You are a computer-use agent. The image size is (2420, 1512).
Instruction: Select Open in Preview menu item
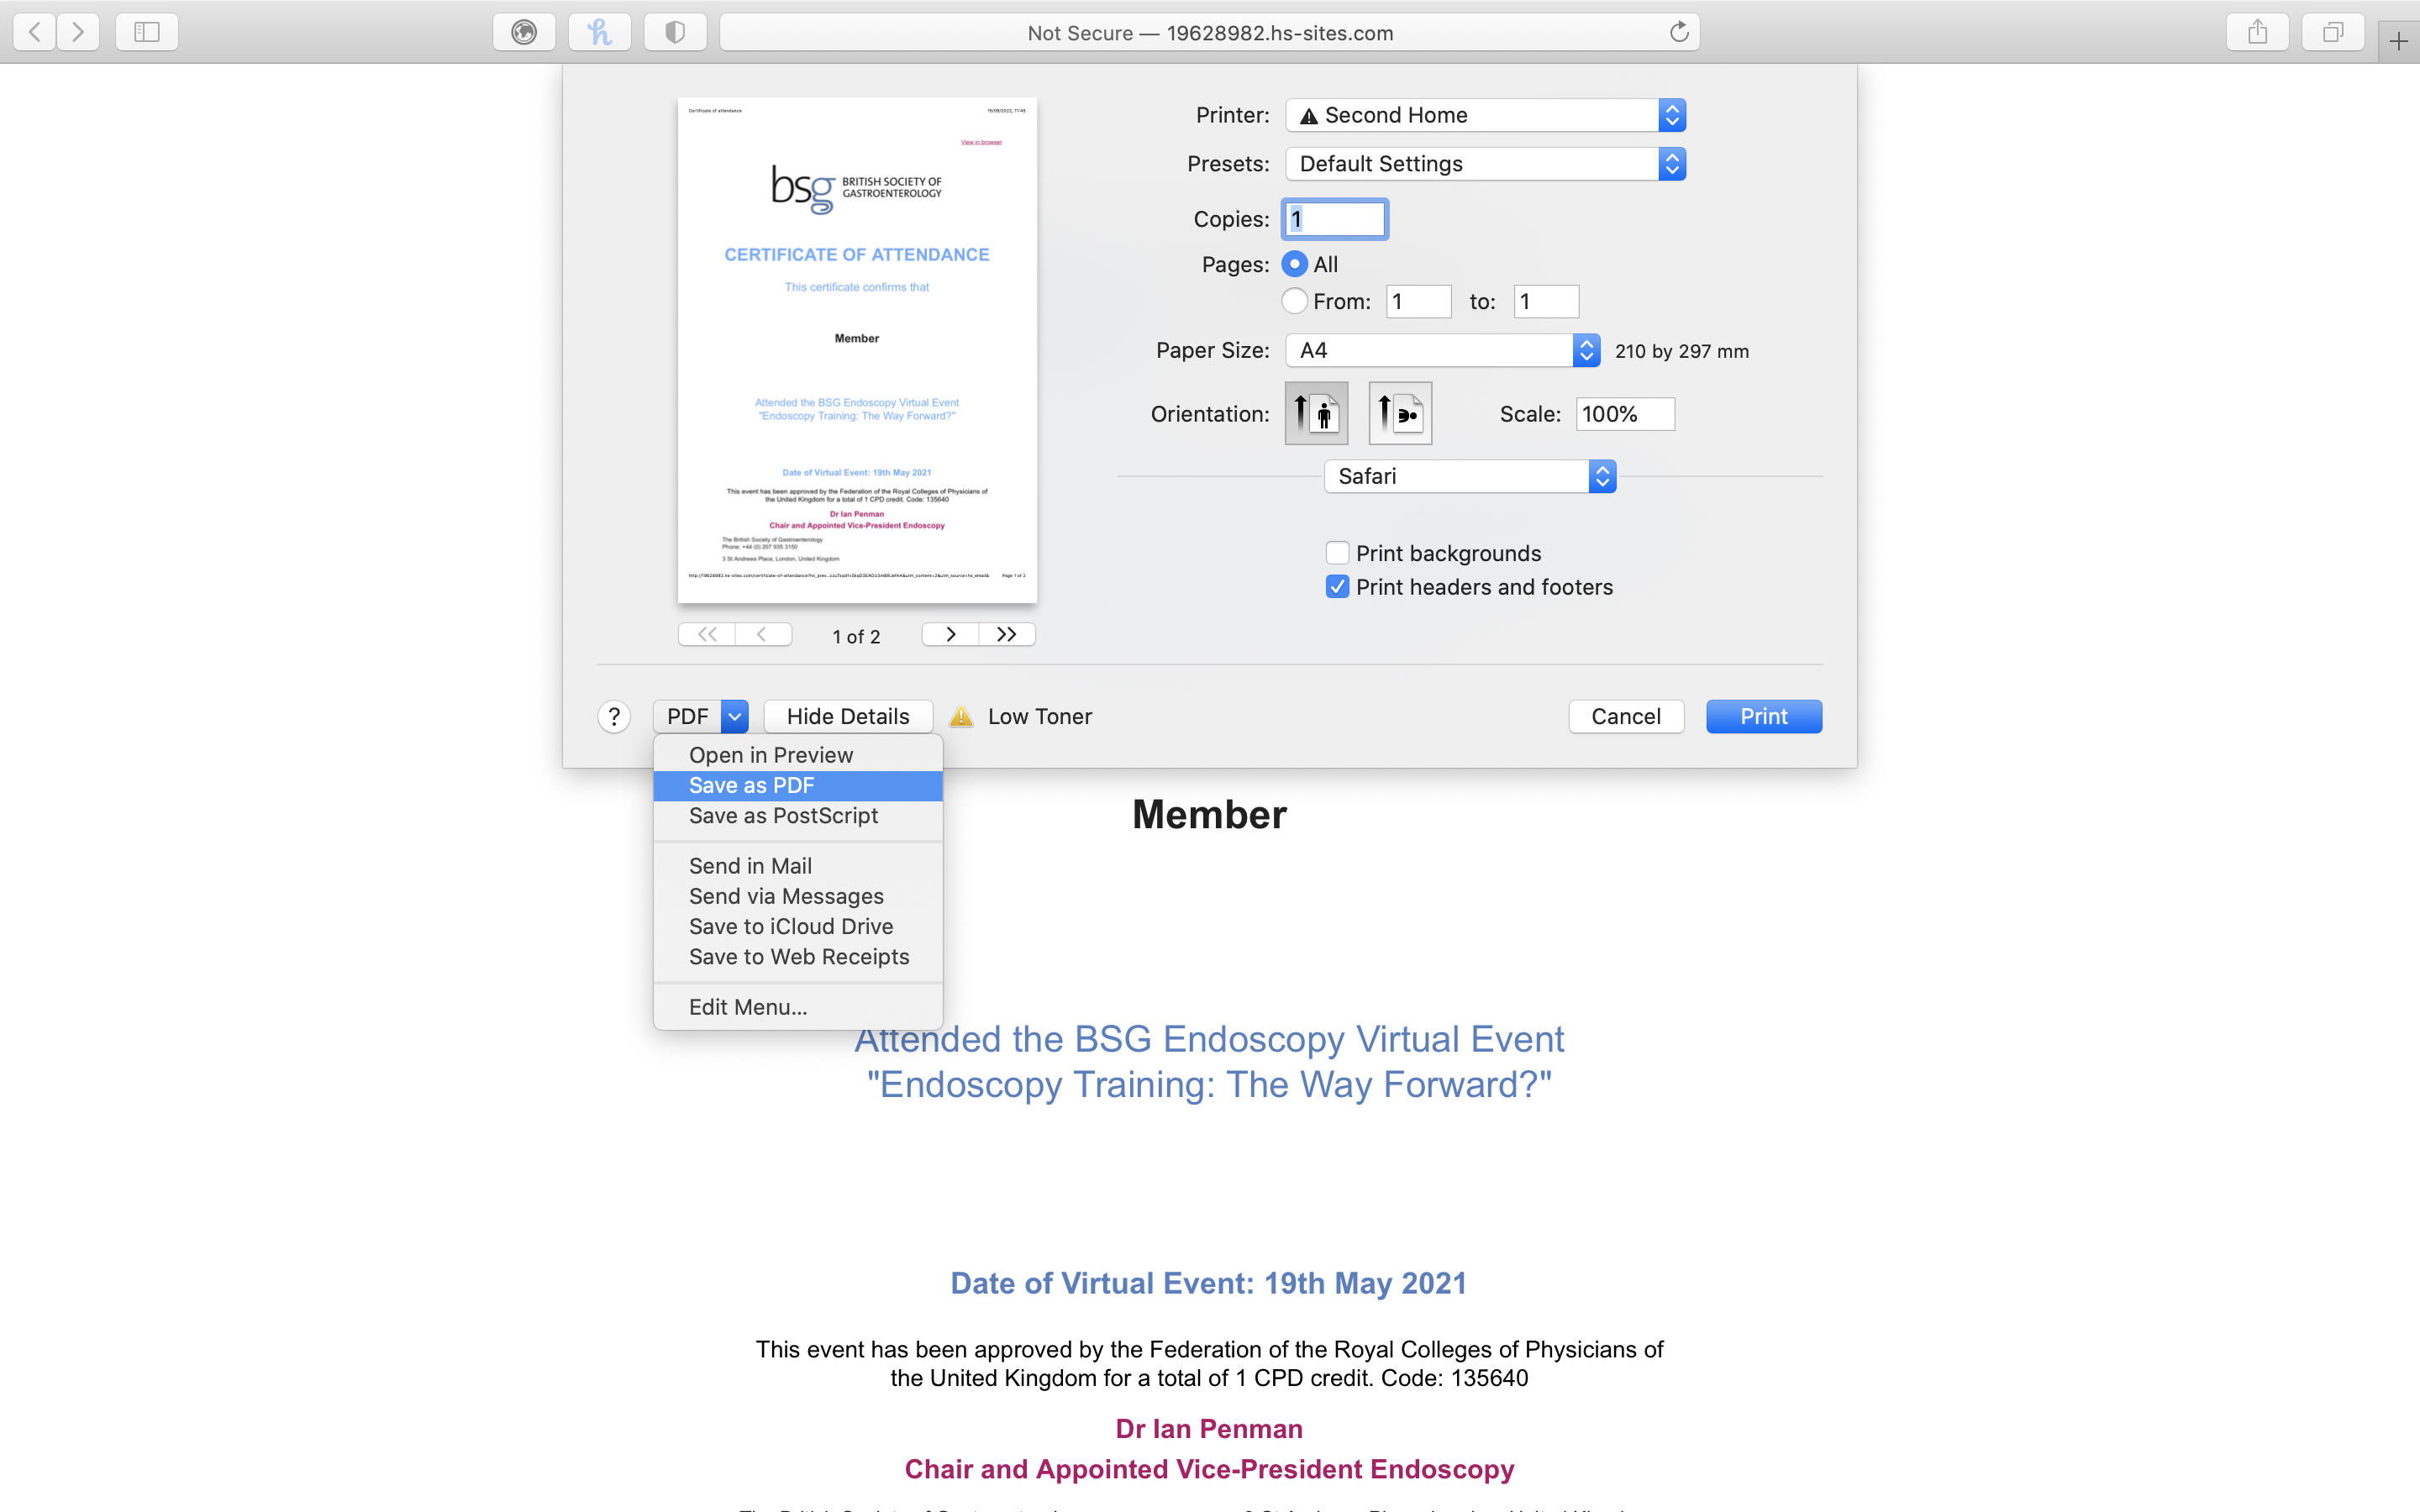coord(771,755)
